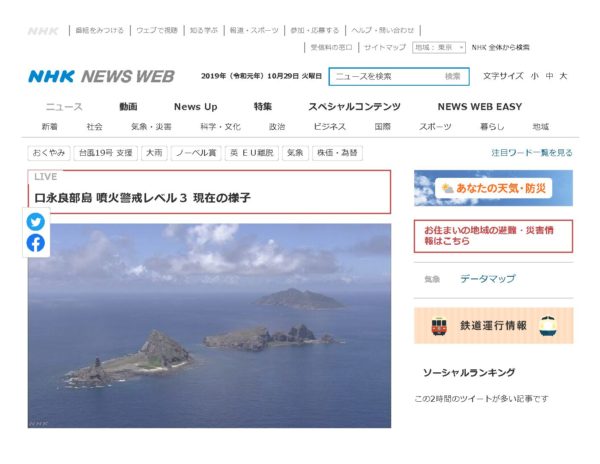Click the 台風19号 支援 keyword tag
The image size is (600, 464).
point(106,153)
